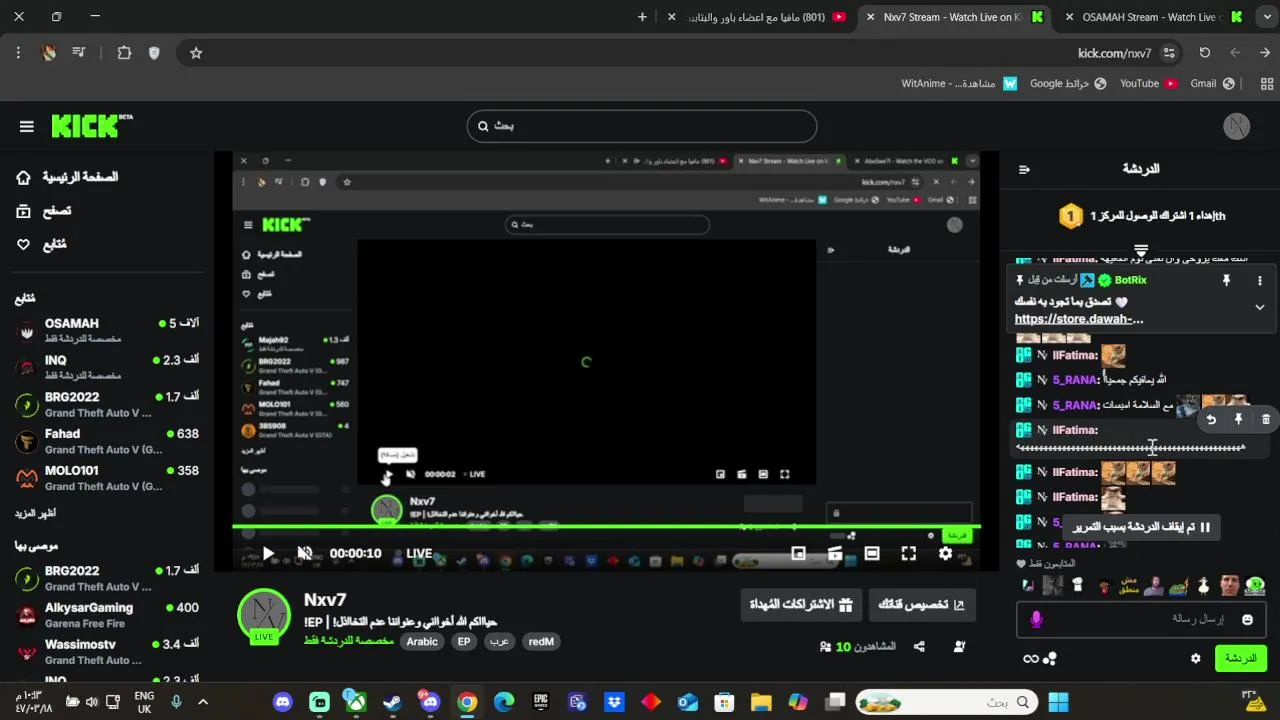
Task: Open the Following sidebar item
Action: [x=42, y=244]
